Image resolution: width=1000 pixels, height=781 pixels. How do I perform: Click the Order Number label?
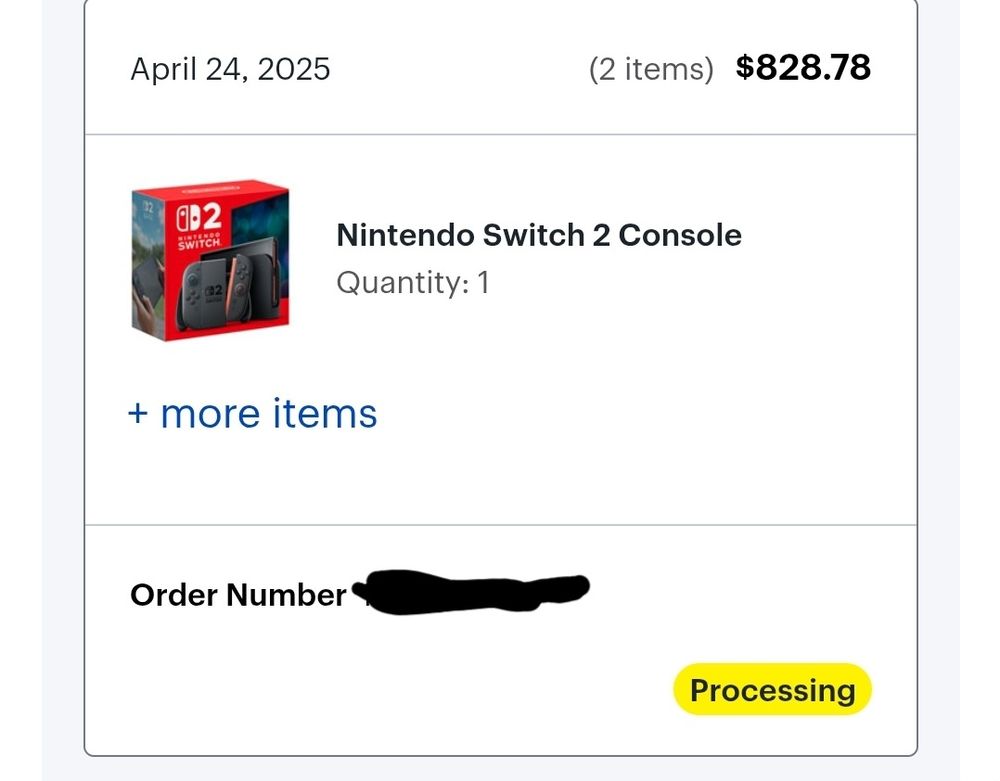[x=238, y=595]
